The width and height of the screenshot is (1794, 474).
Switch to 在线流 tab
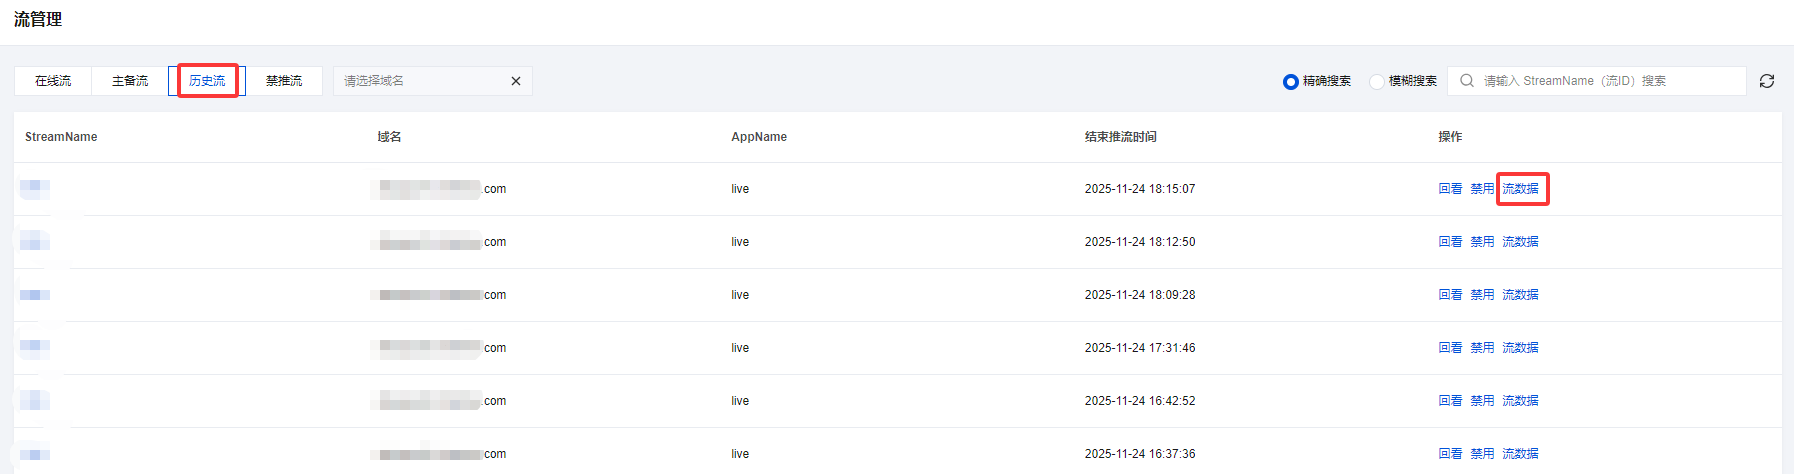click(x=53, y=81)
